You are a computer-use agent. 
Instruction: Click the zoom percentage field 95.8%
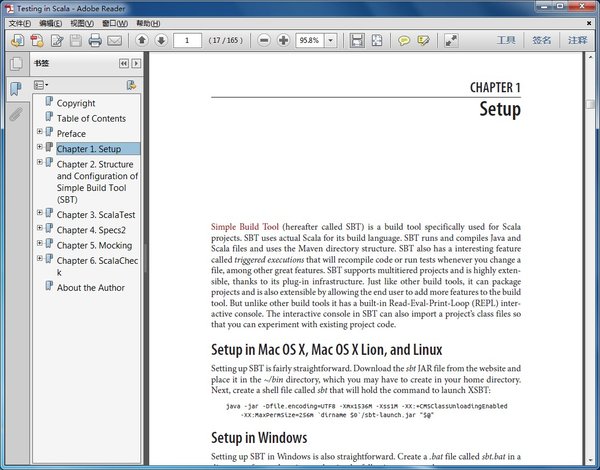point(310,40)
